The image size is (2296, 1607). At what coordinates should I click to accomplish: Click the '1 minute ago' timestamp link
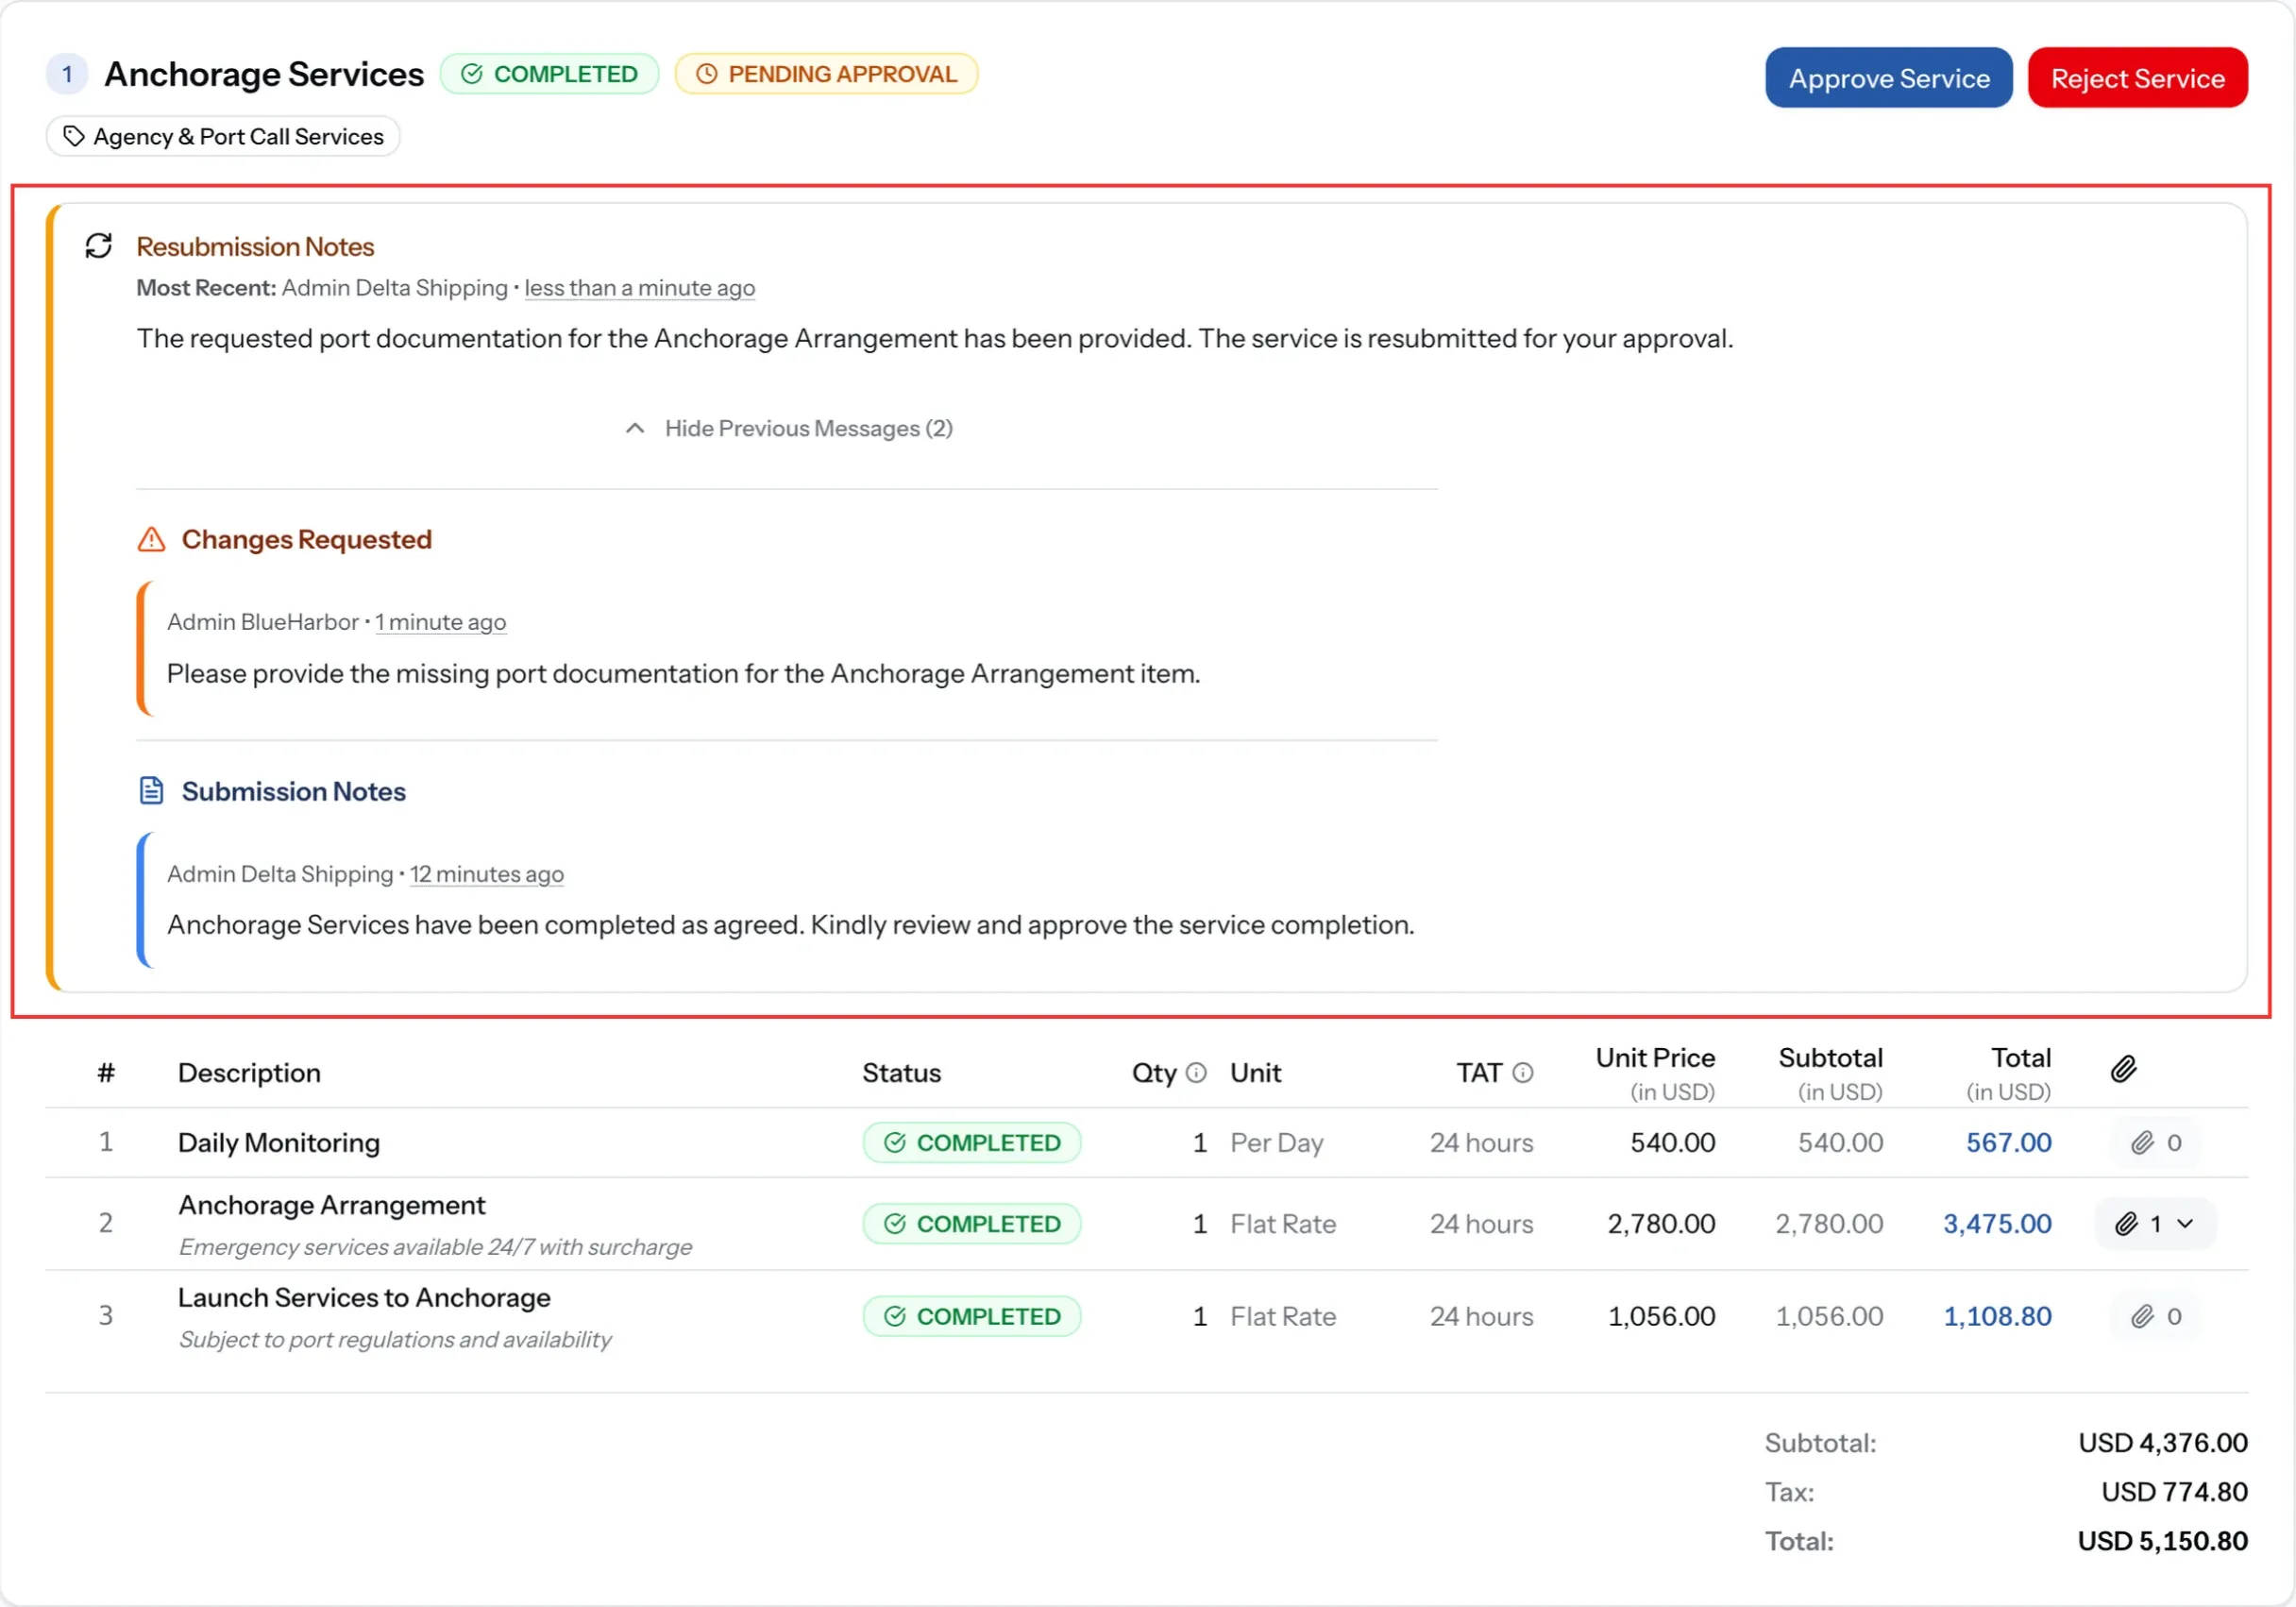pyautogui.click(x=441, y=622)
